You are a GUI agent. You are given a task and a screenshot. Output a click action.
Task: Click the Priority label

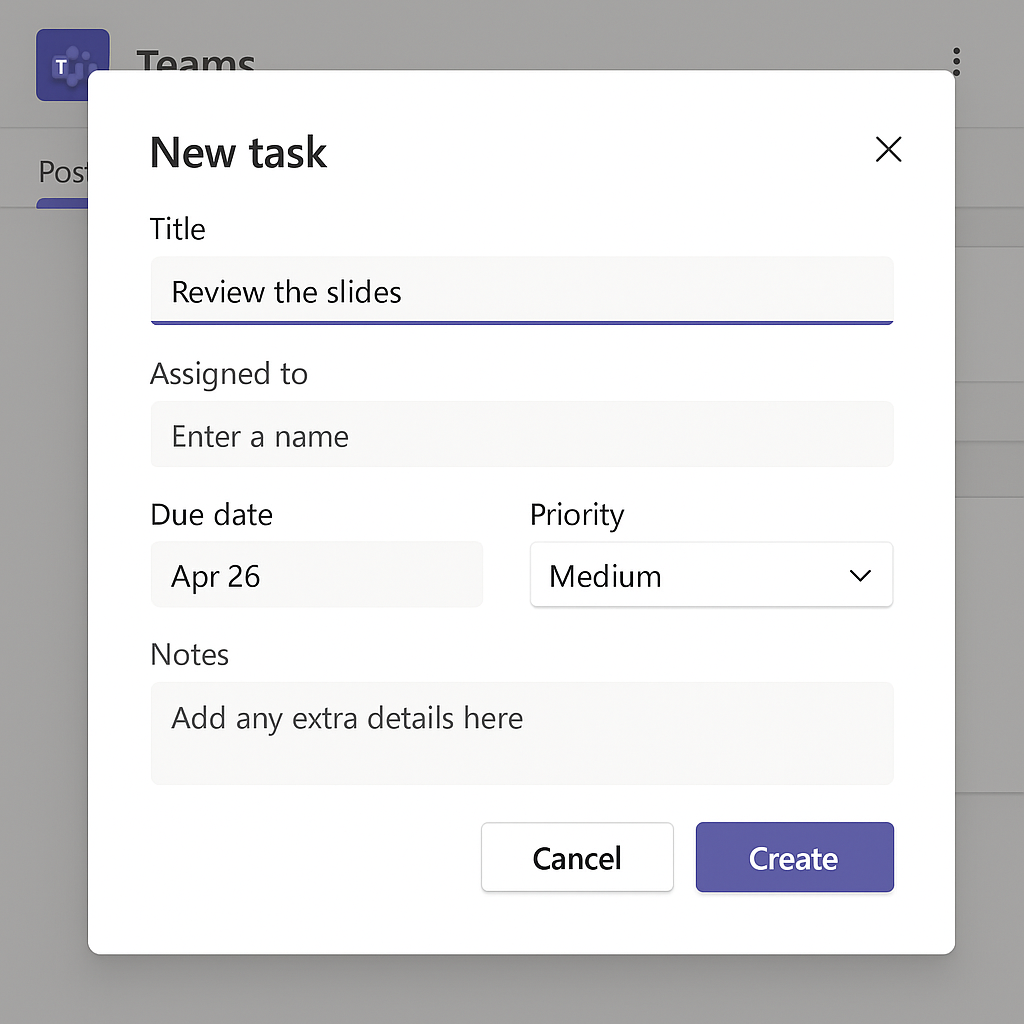click(x=577, y=515)
